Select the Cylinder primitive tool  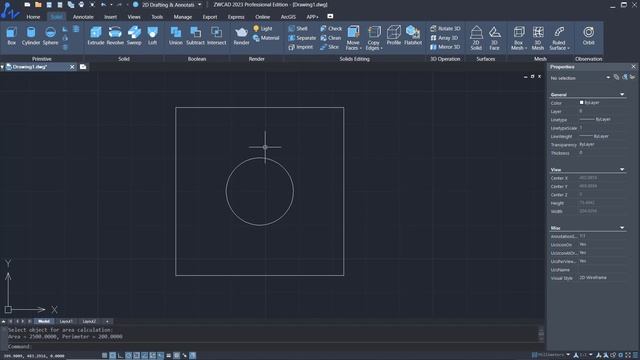pos(31,36)
